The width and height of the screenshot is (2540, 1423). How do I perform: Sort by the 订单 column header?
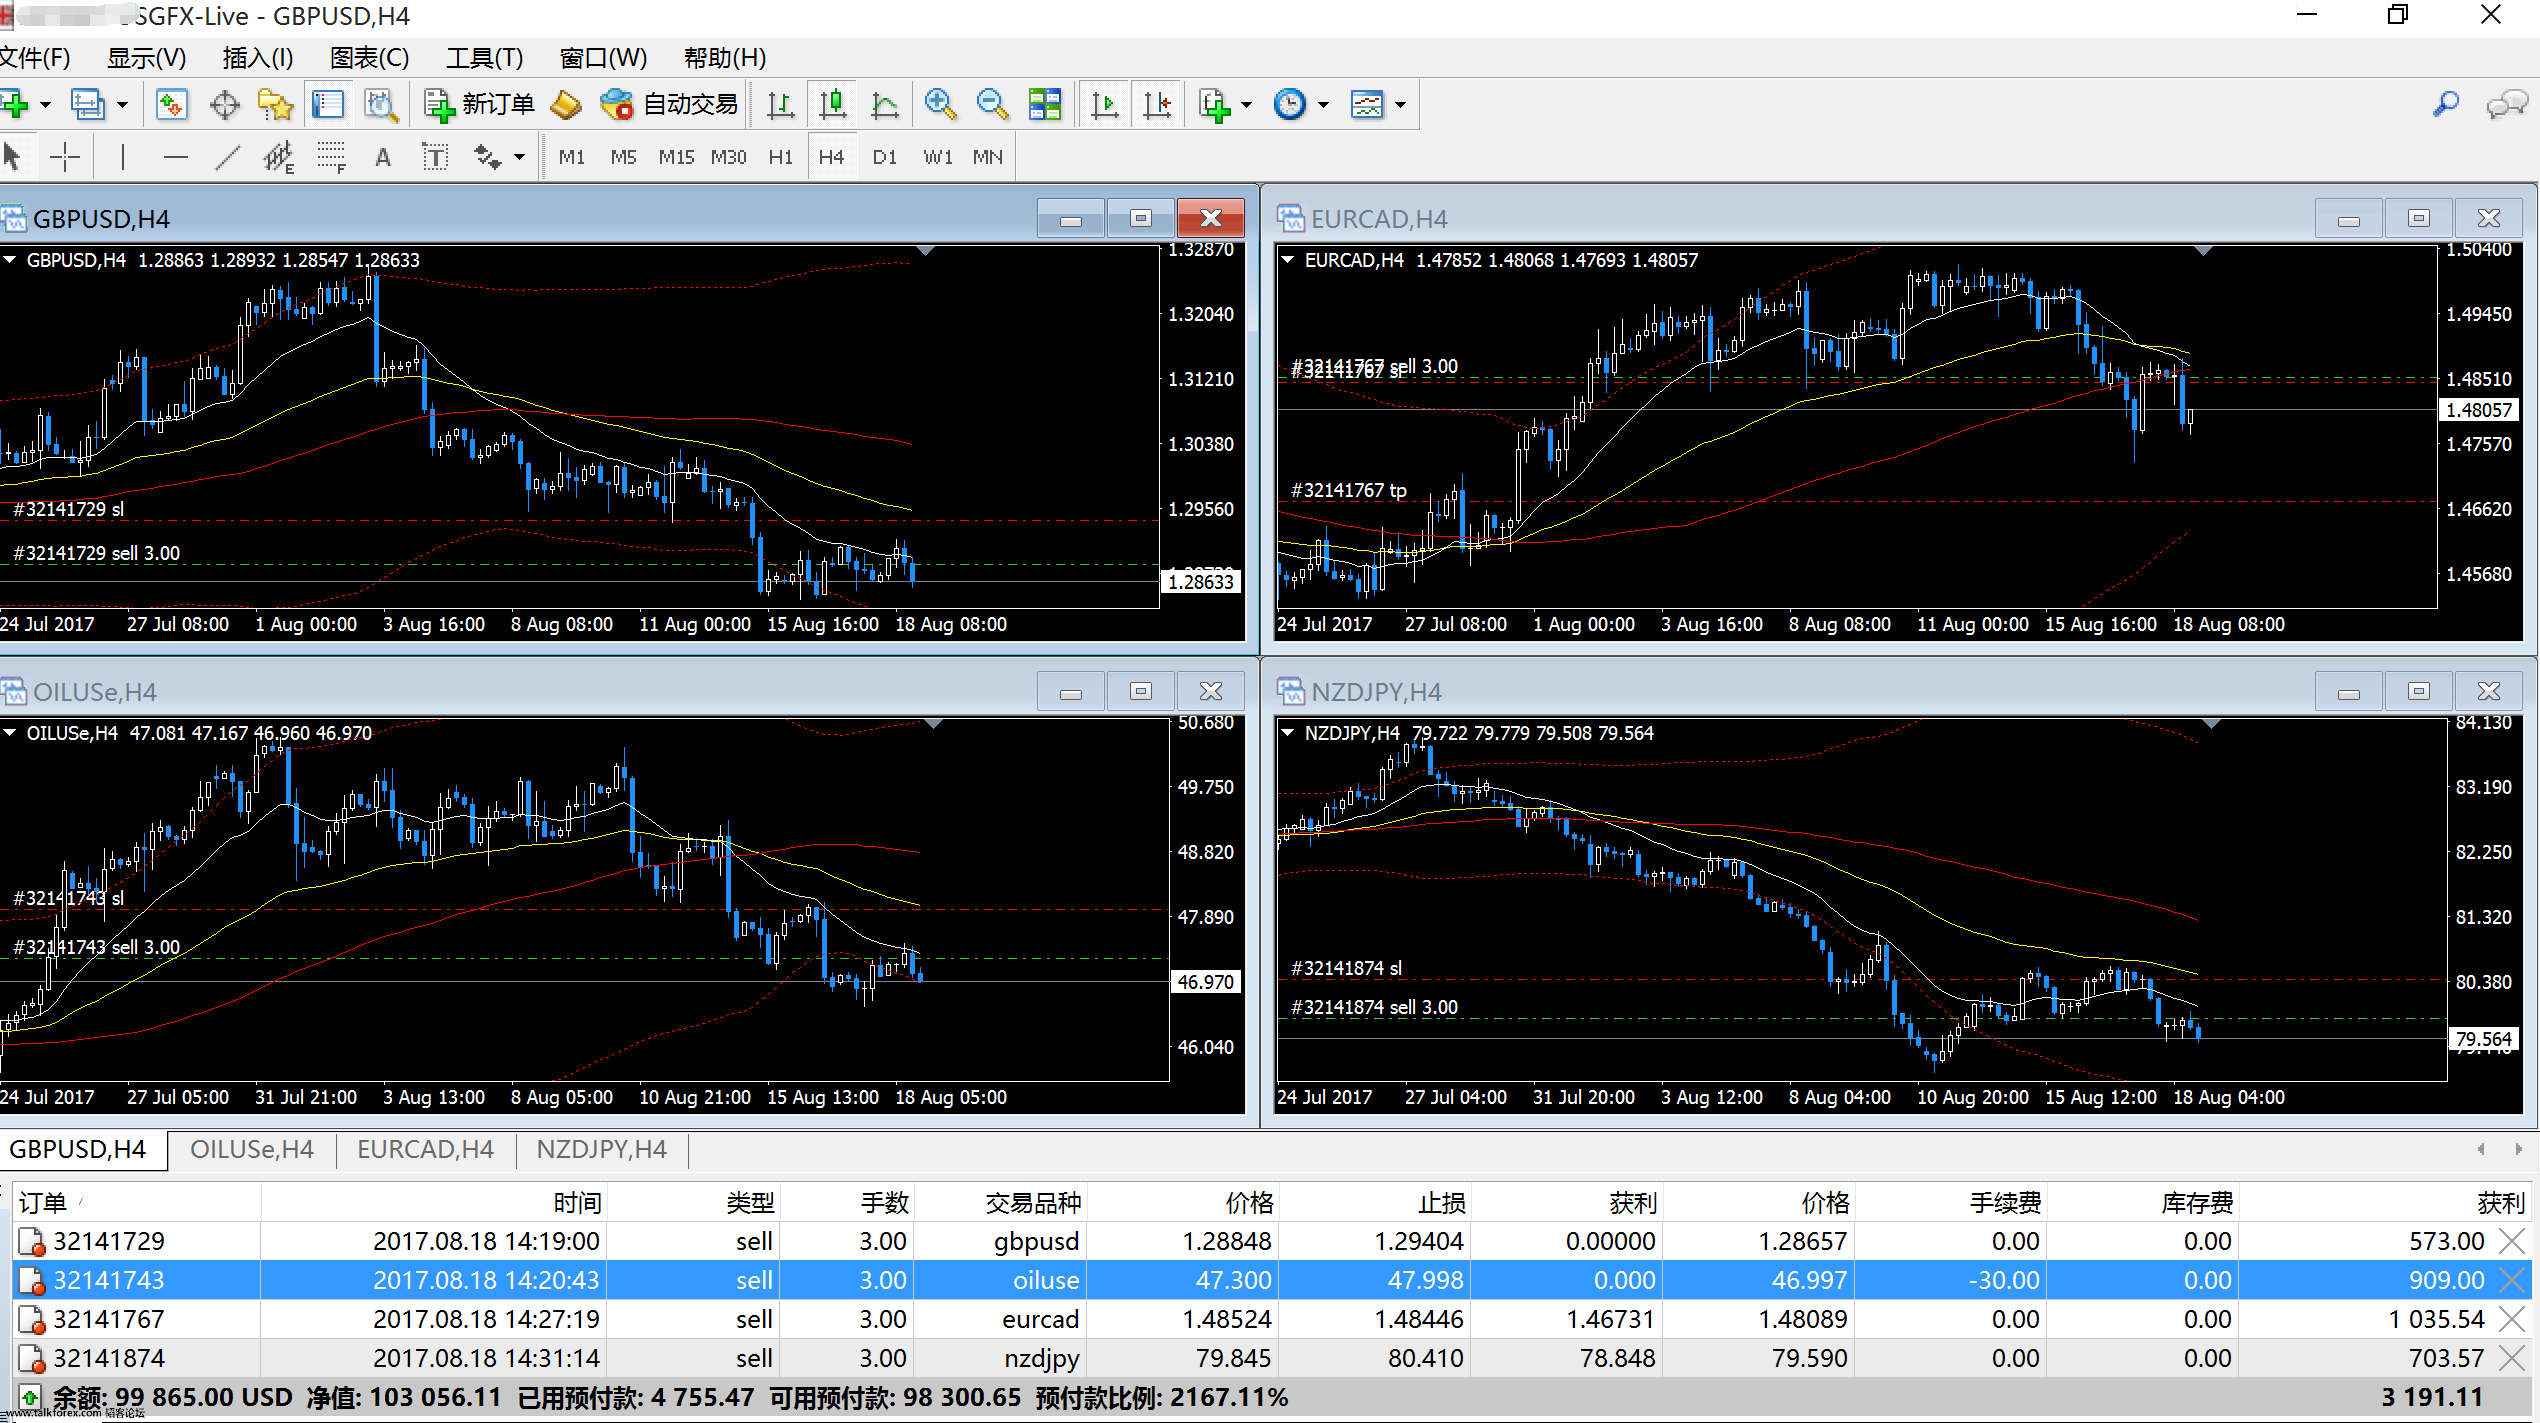click(x=137, y=1202)
